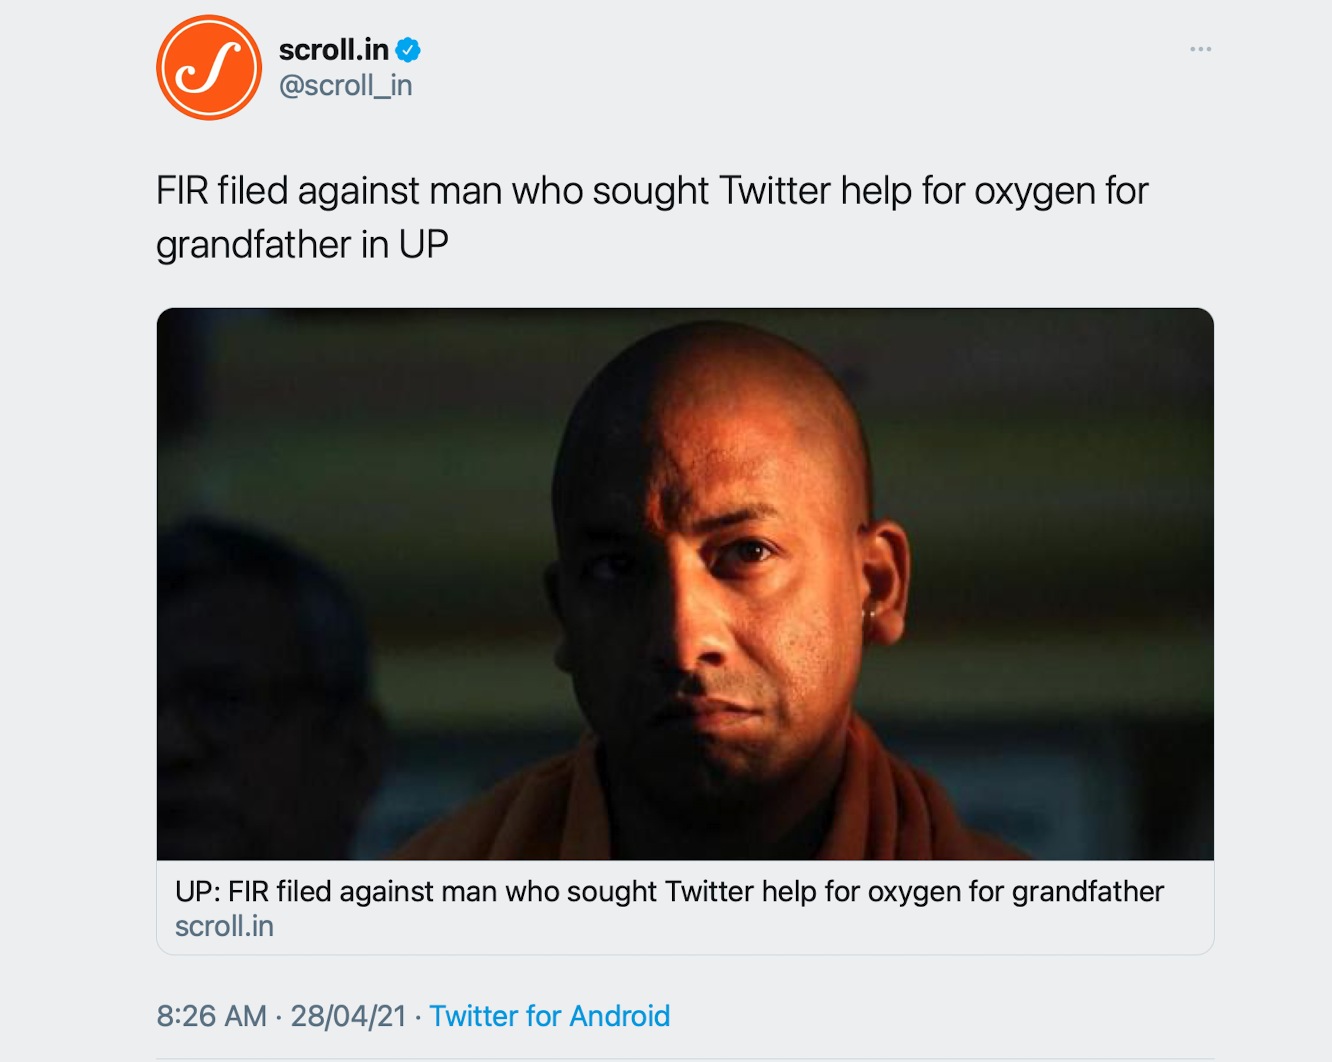Click the tweet line "grandfather in UP"
This screenshot has width=1332, height=1062.
[302, 244]
